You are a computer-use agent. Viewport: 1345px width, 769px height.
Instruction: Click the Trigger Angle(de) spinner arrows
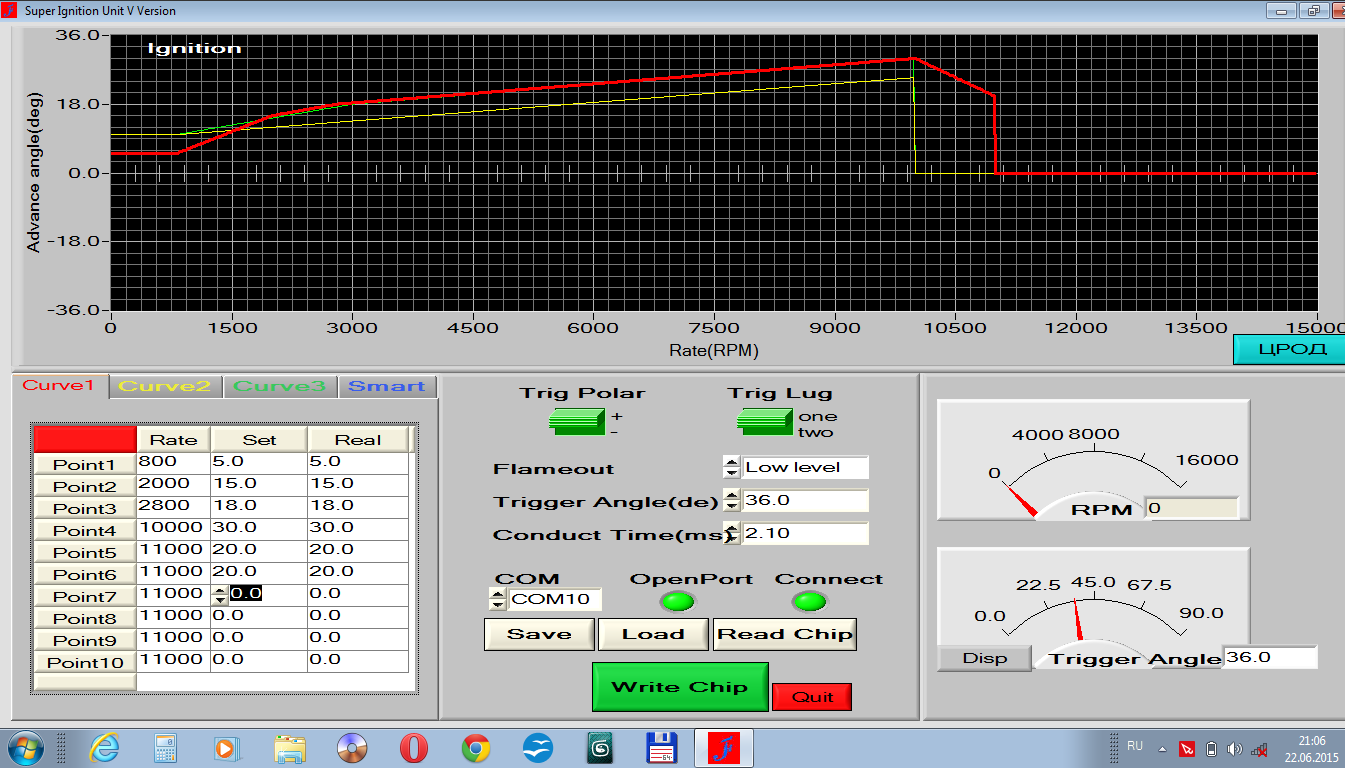coord(731,501)
